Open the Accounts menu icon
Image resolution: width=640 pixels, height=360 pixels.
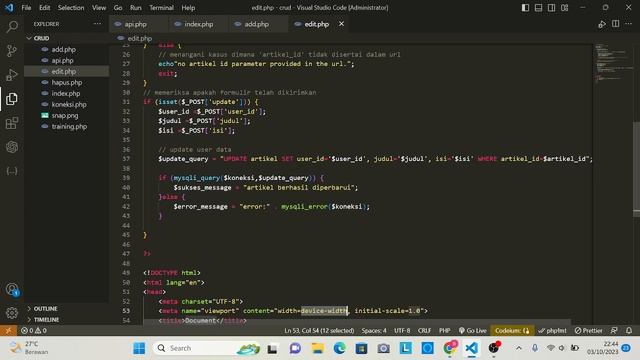[x=12, y=289]
